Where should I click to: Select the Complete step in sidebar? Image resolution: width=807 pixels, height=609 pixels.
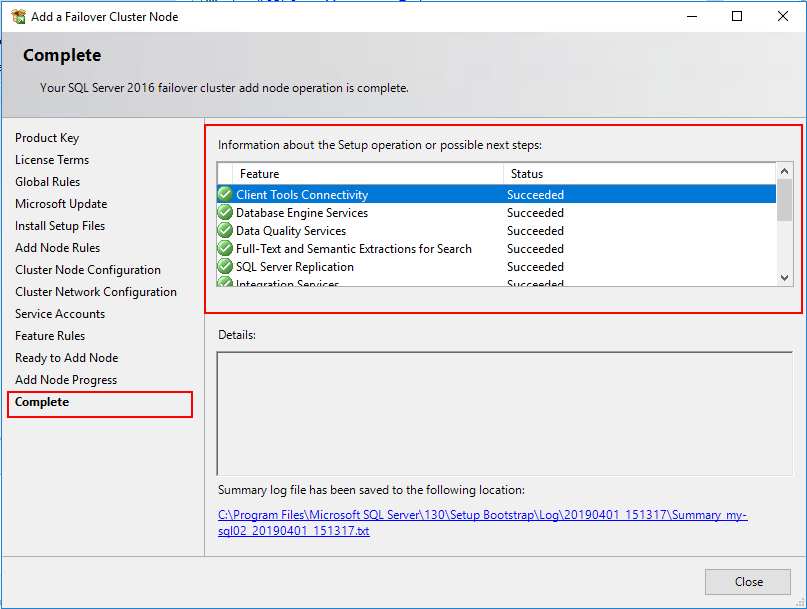pyautogui.click(x=42, y=402)
